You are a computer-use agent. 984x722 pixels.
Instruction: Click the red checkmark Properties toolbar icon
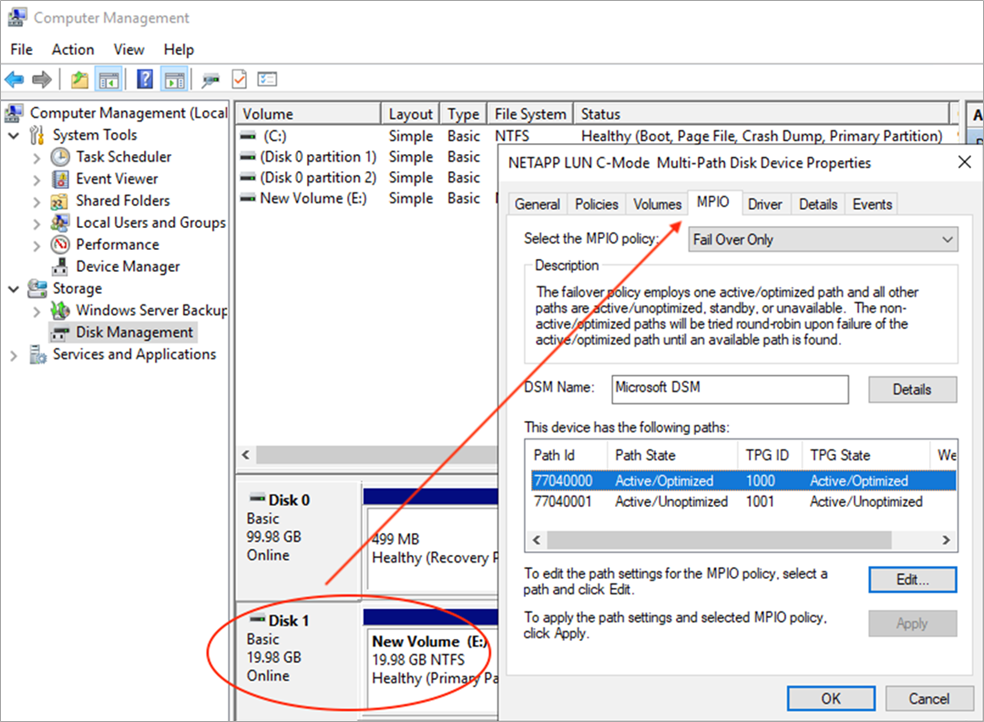pos(239,79)
